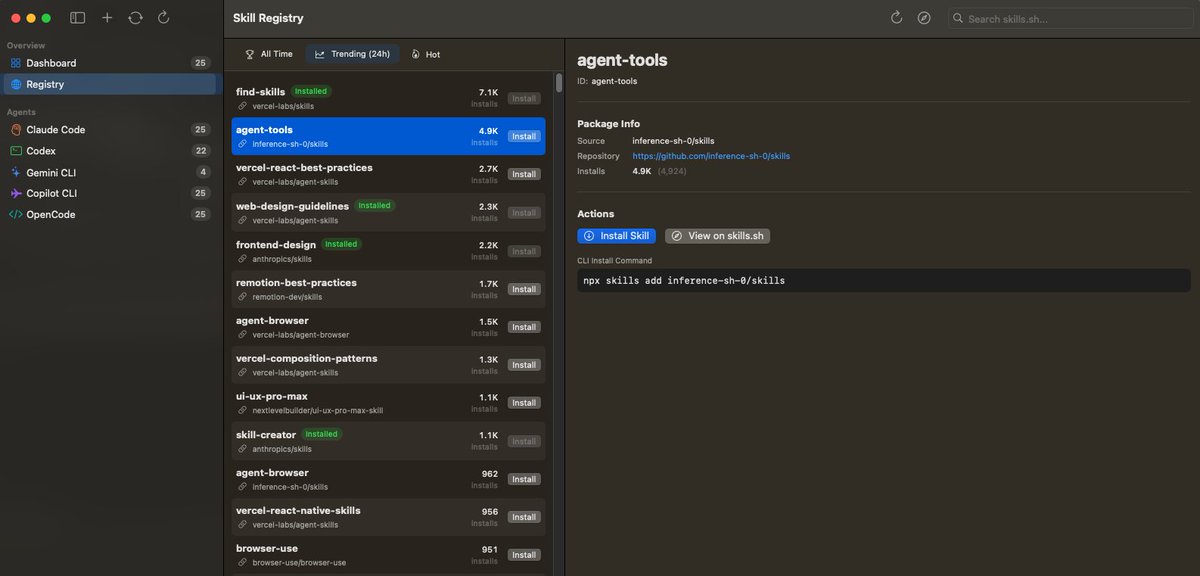Click the link icon under frontend-design

[242, 258]
